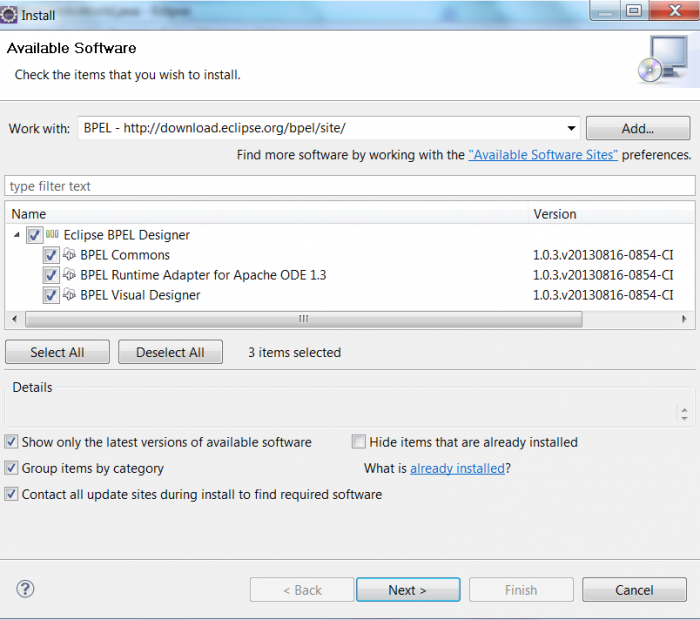Viewport: 700px width, 620px height.
Task: Disable Group items by category
Action: pyautogui.click(x=11, y=468)
